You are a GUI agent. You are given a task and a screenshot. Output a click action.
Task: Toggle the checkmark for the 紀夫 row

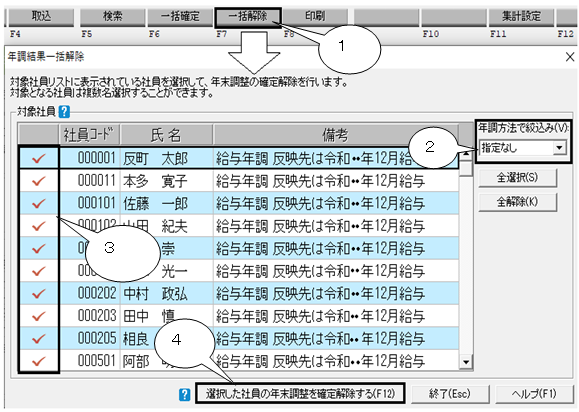click(x=39, y=226)
